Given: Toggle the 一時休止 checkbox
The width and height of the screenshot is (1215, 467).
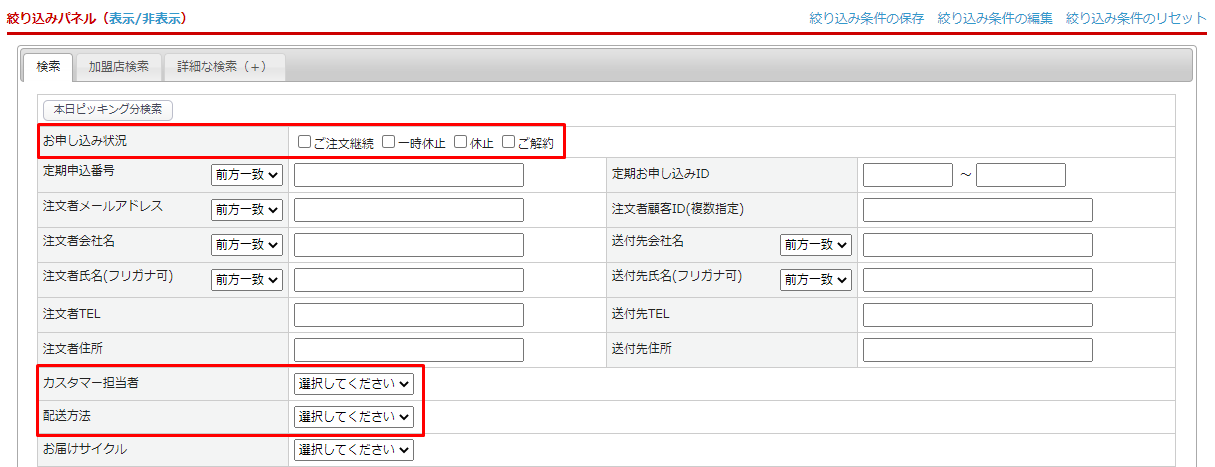Looking at the screenshot, I should tap(389, 142).
